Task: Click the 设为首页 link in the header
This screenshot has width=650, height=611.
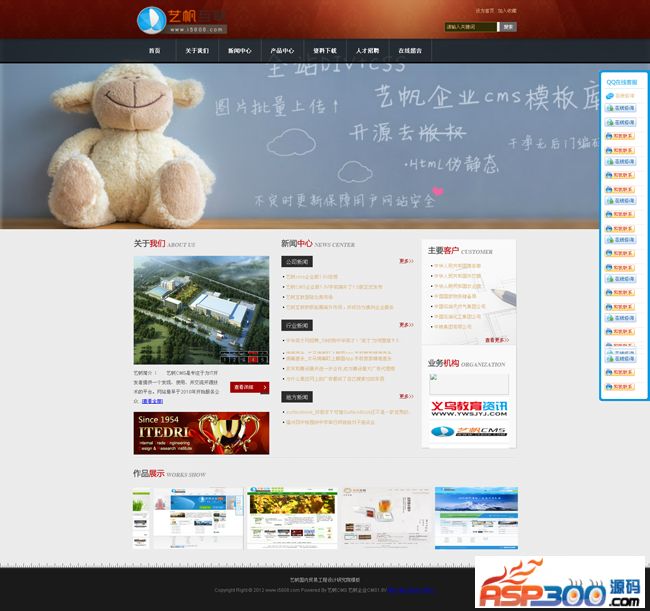Action: 485,11
